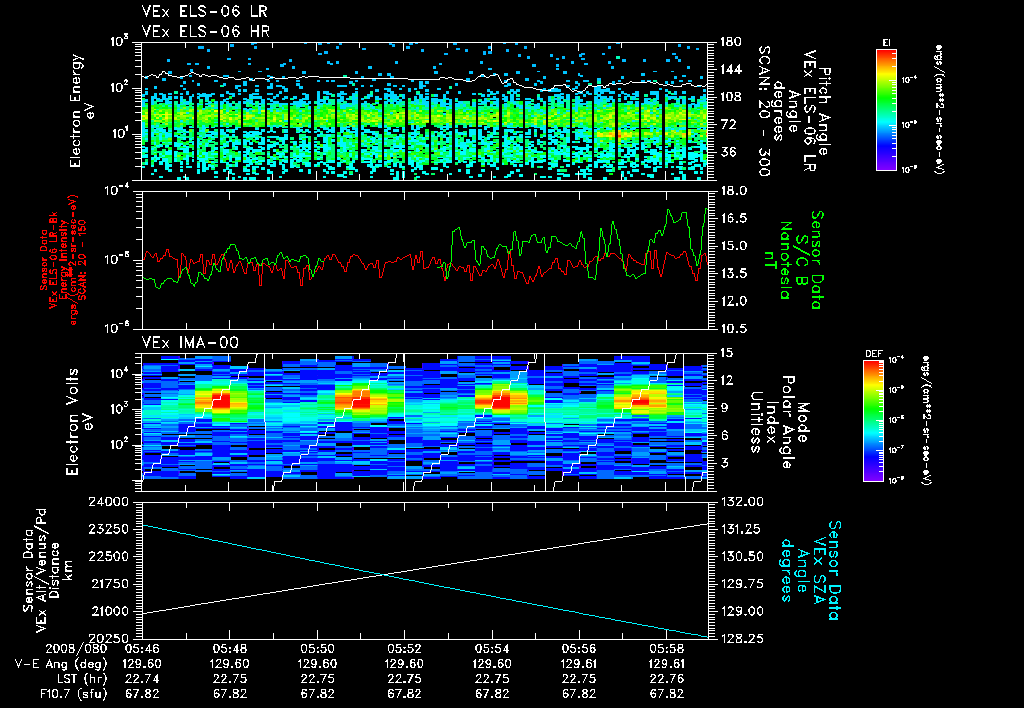Click the LST (hr) row label
The width and height of the screenshot is (1024, 708).
point(76,679)
